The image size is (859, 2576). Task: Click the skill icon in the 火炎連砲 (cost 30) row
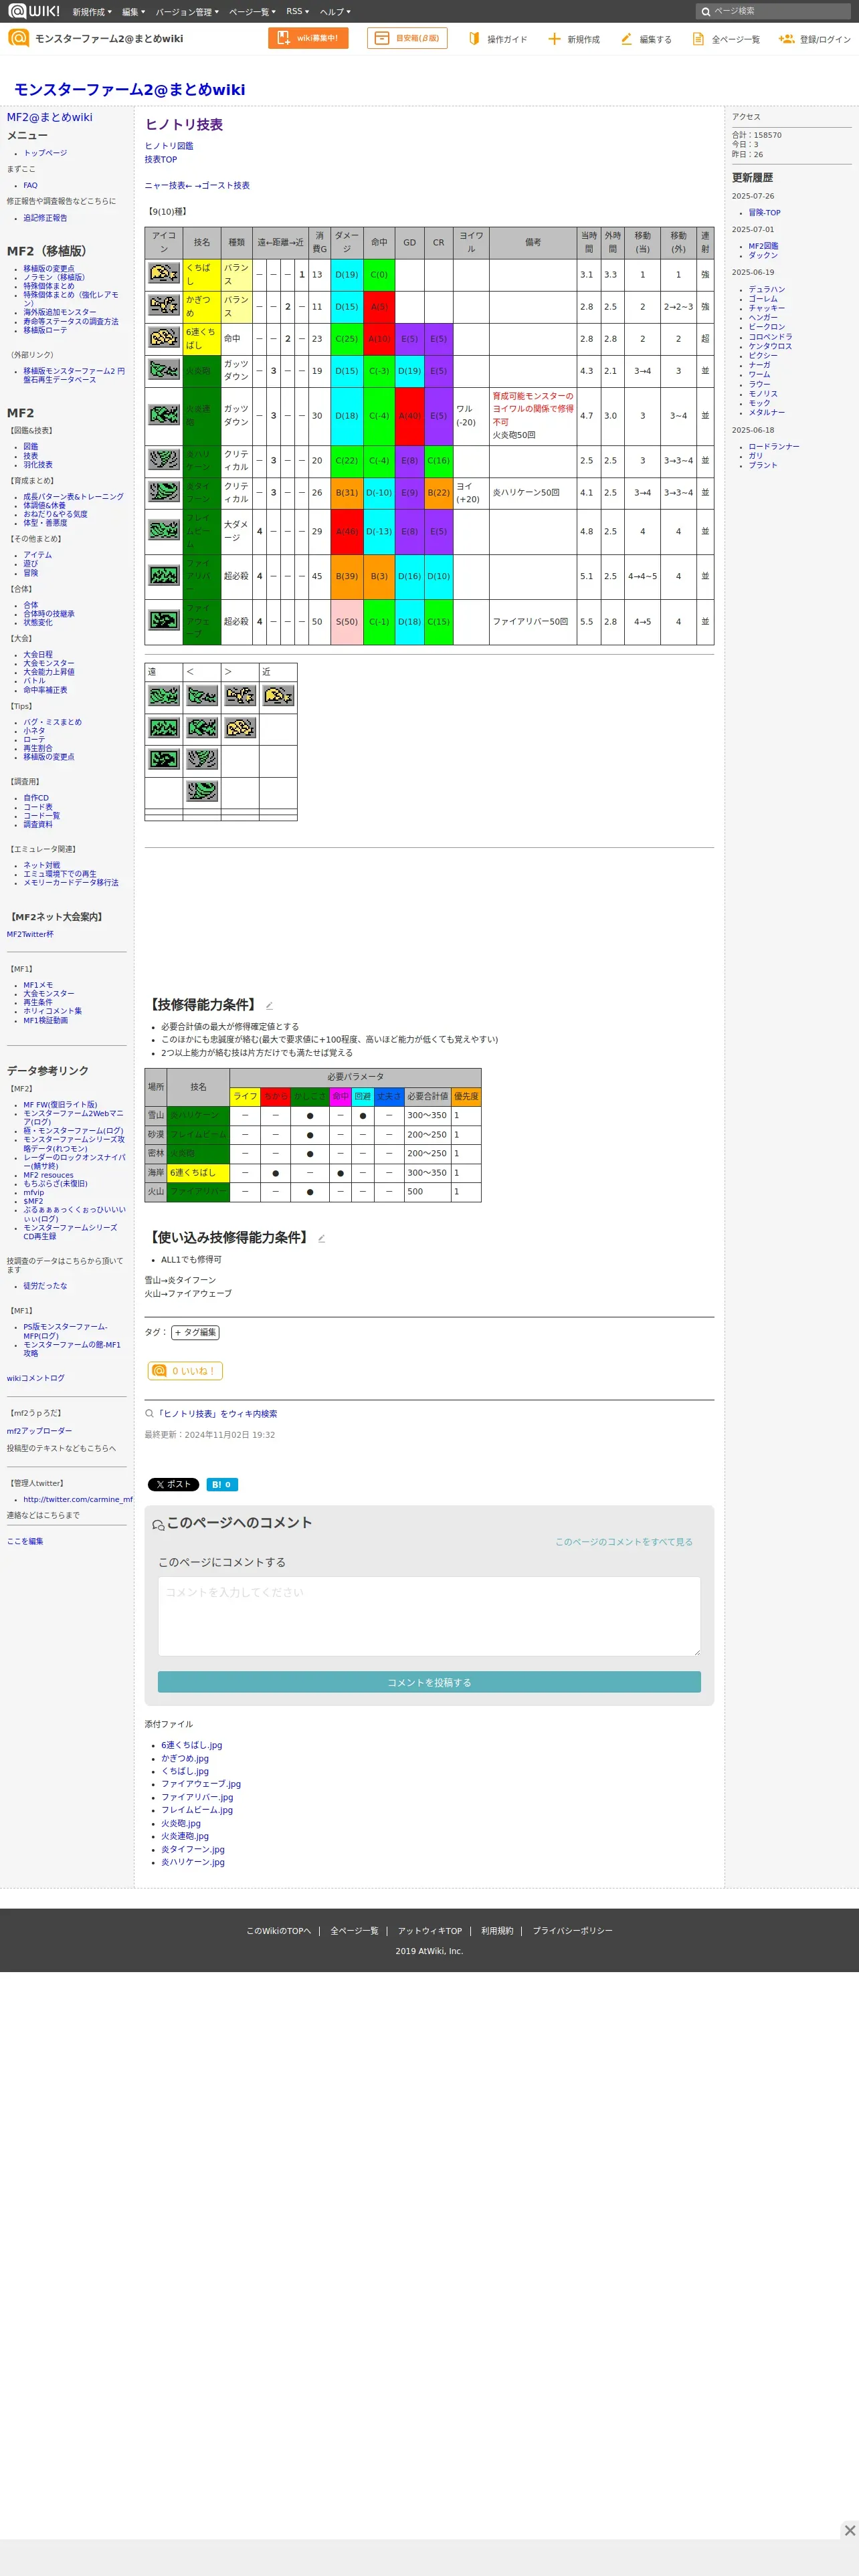coord(164,414)
